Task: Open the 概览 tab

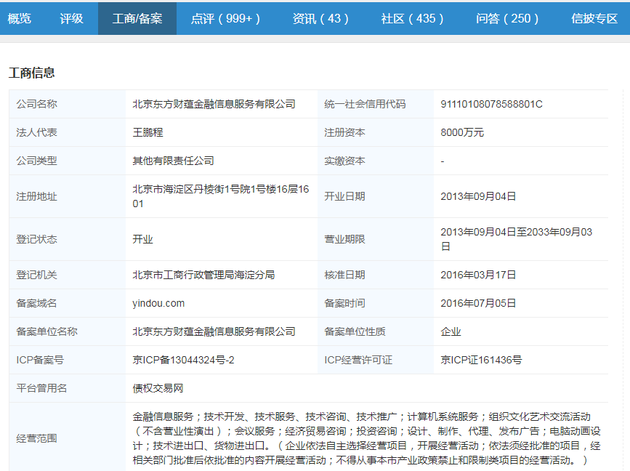Action: [19, 18]
